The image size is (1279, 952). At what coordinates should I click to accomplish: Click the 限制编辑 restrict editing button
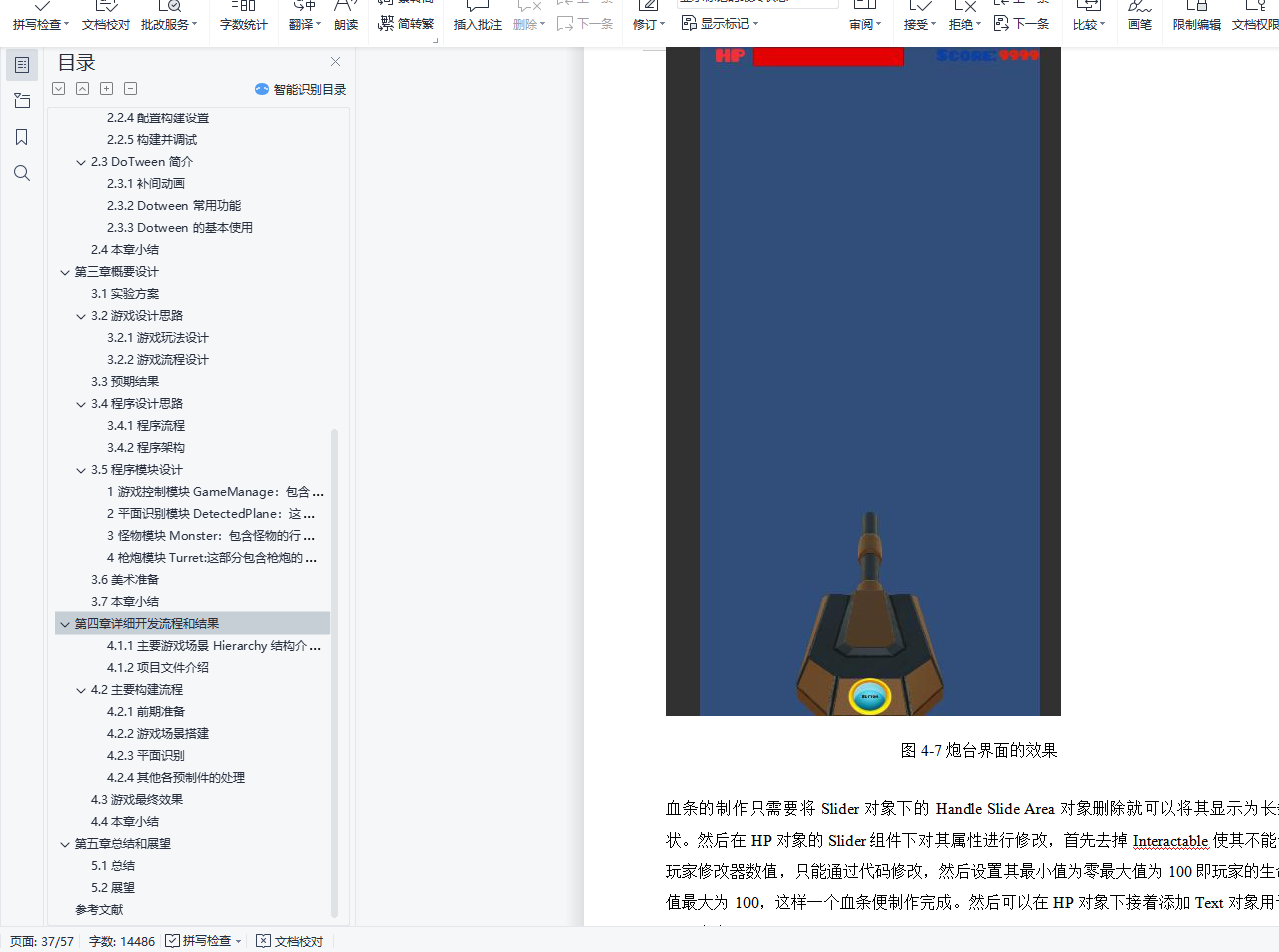(x=1196, y=24)
